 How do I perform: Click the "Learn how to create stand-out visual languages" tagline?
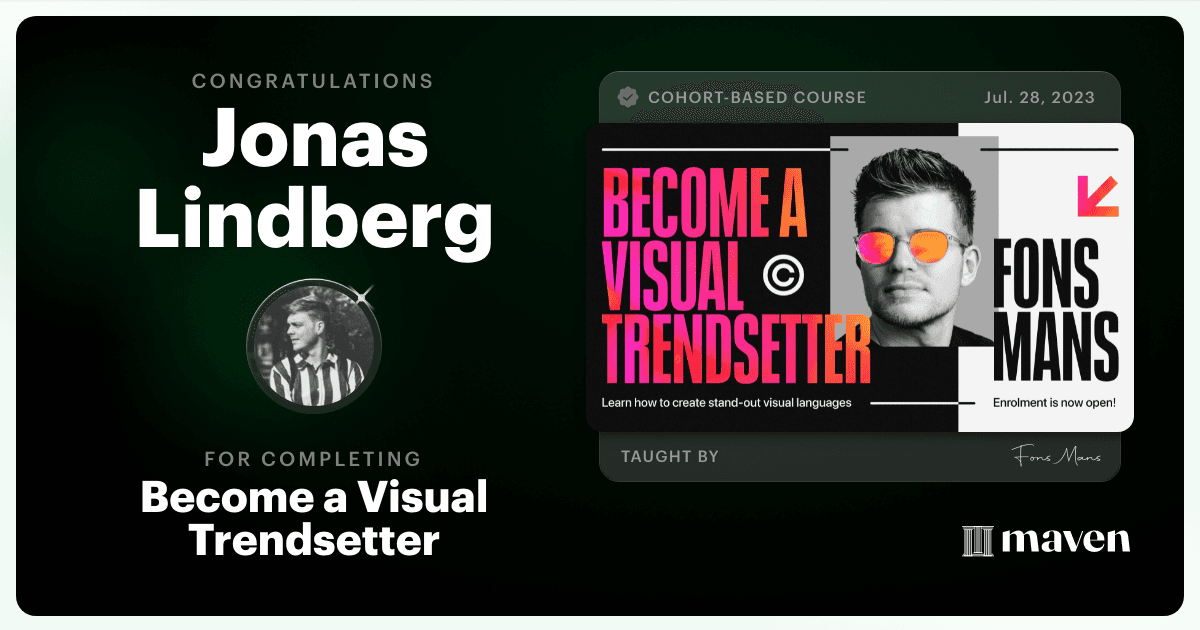coord(726,404)
